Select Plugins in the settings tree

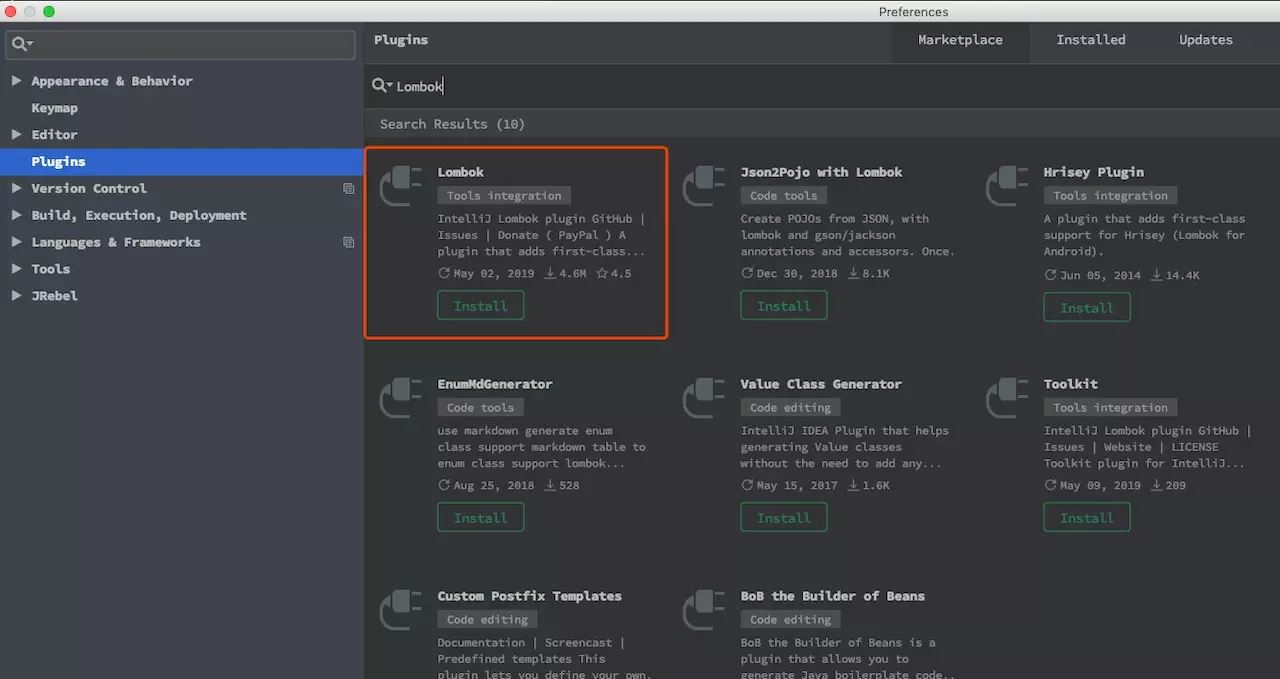pos(181,161)
